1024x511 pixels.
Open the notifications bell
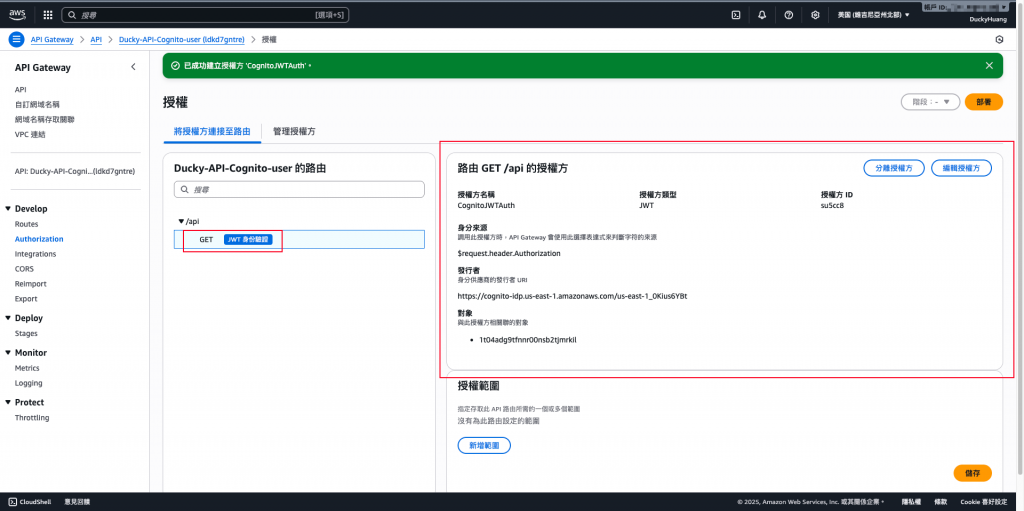762,14
